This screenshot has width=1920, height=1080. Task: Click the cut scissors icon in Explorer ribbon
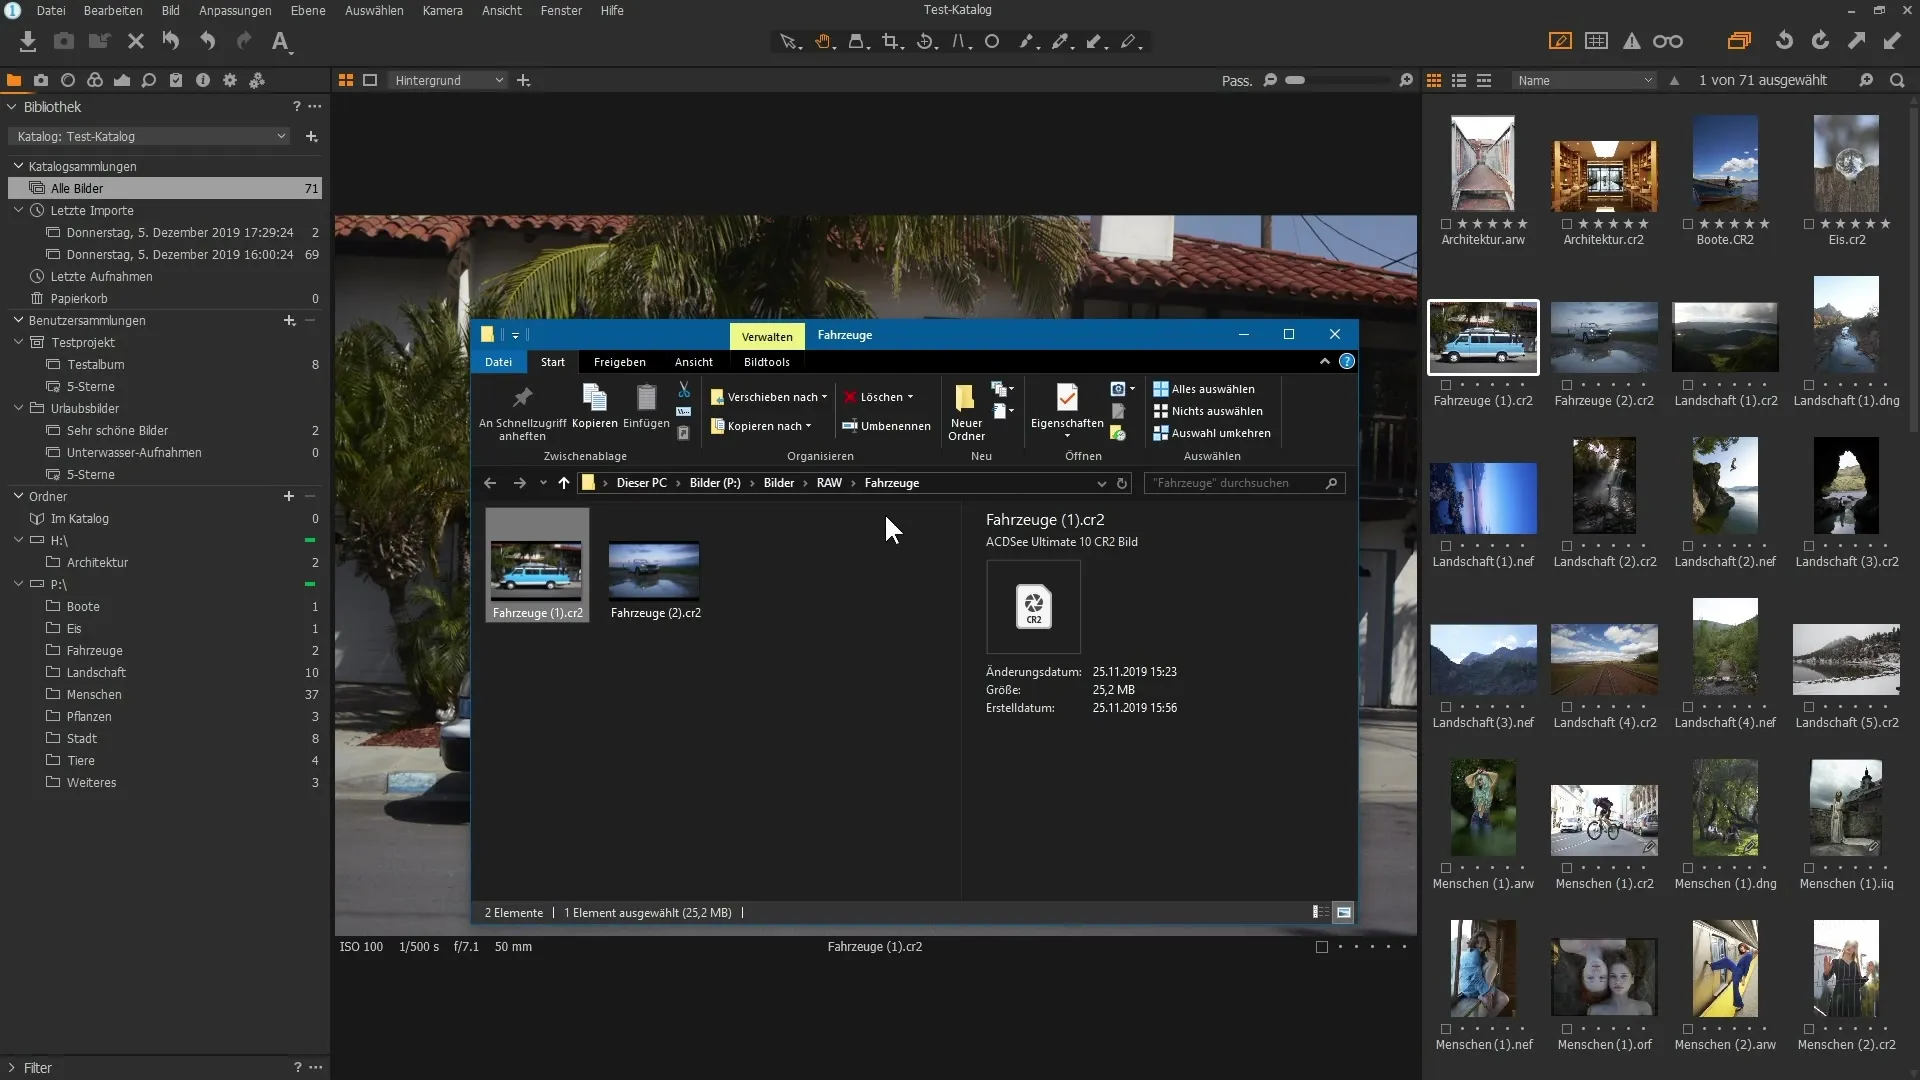[x=684, y=389]
